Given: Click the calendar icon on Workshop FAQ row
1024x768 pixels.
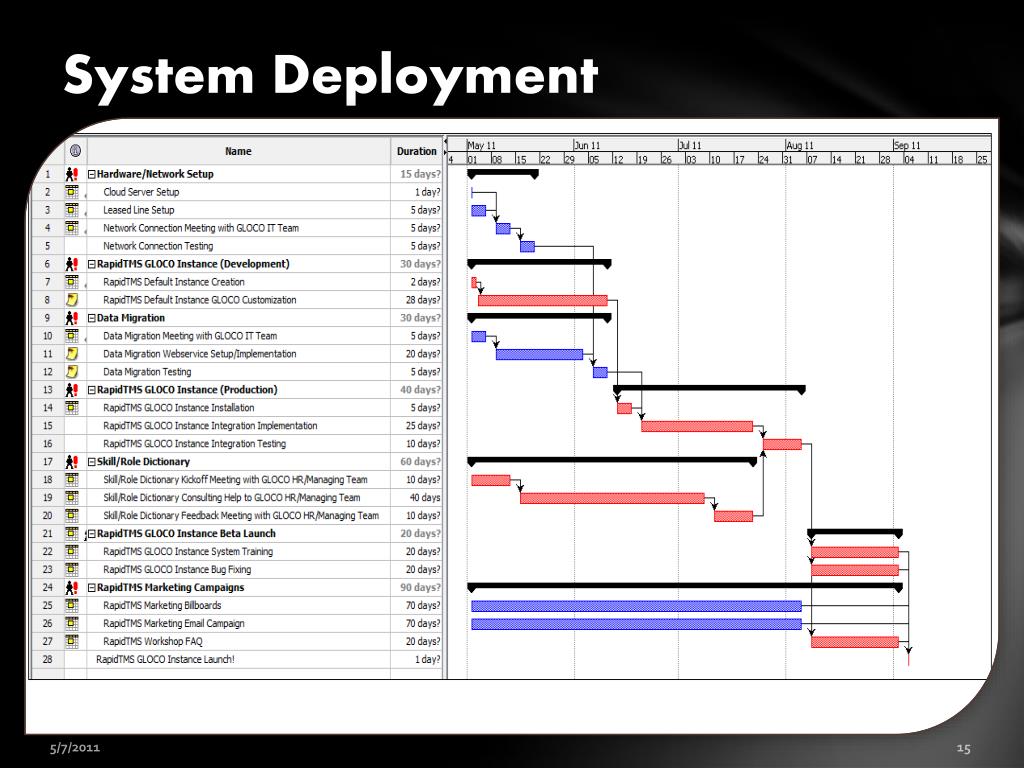Looking at the screenshot, I should tap(72, 641).
